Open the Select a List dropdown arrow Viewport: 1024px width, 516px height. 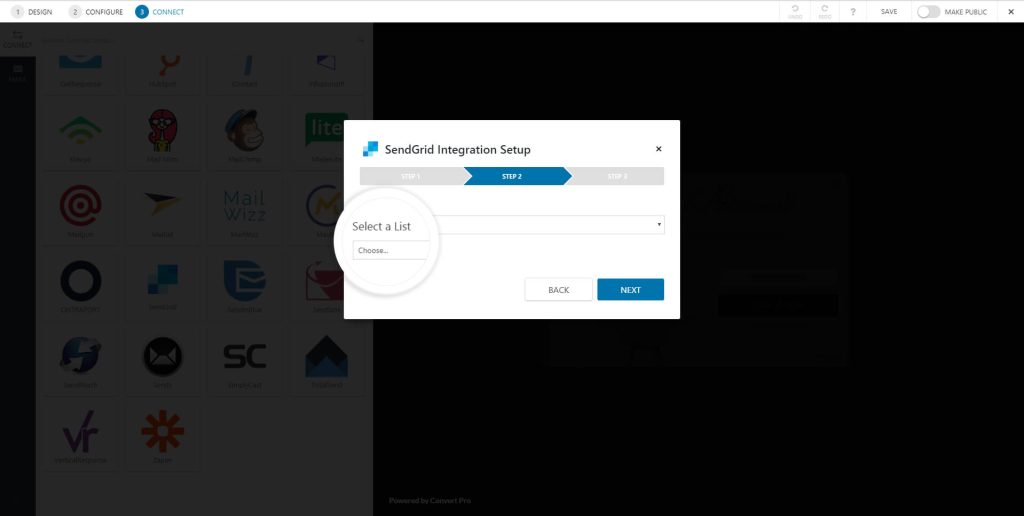coord(659,225)
